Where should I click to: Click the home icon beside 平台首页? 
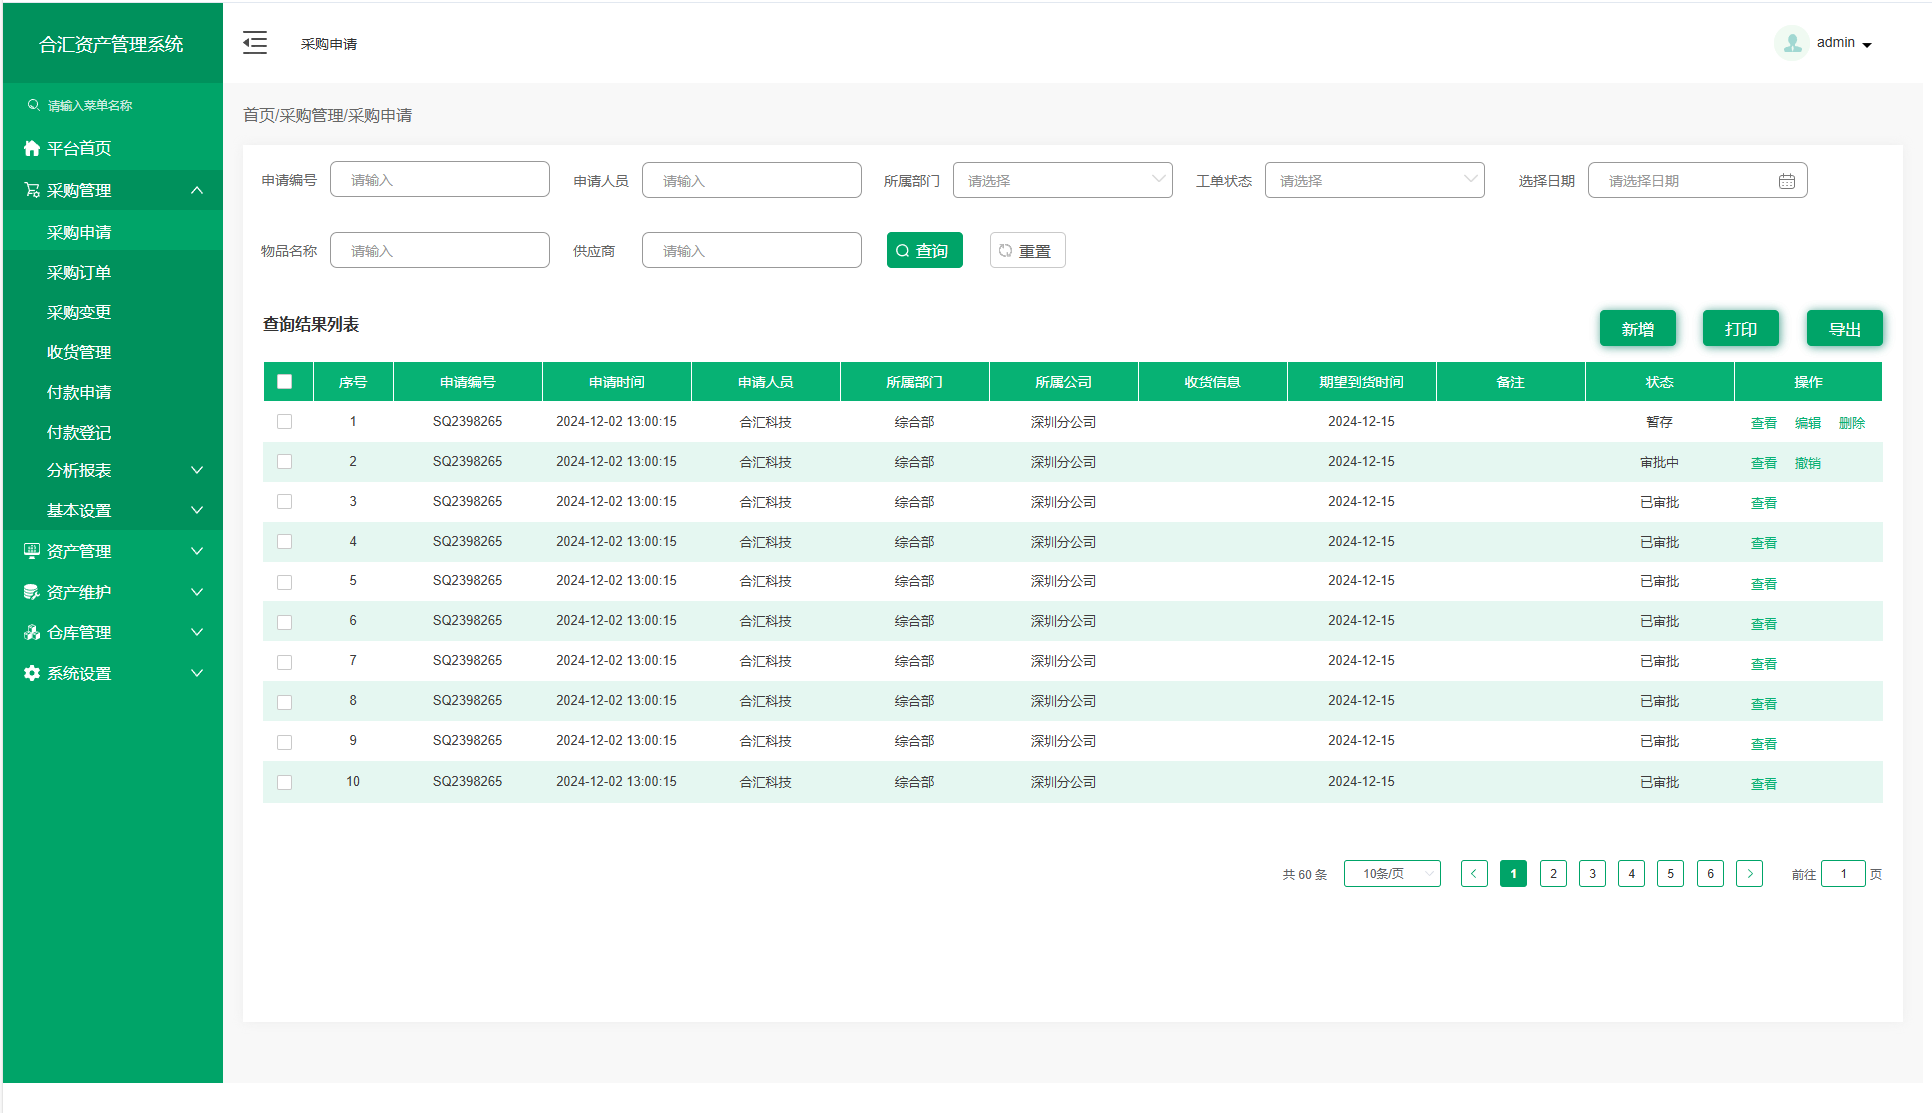pyautogui.click(x=32, y=148)
